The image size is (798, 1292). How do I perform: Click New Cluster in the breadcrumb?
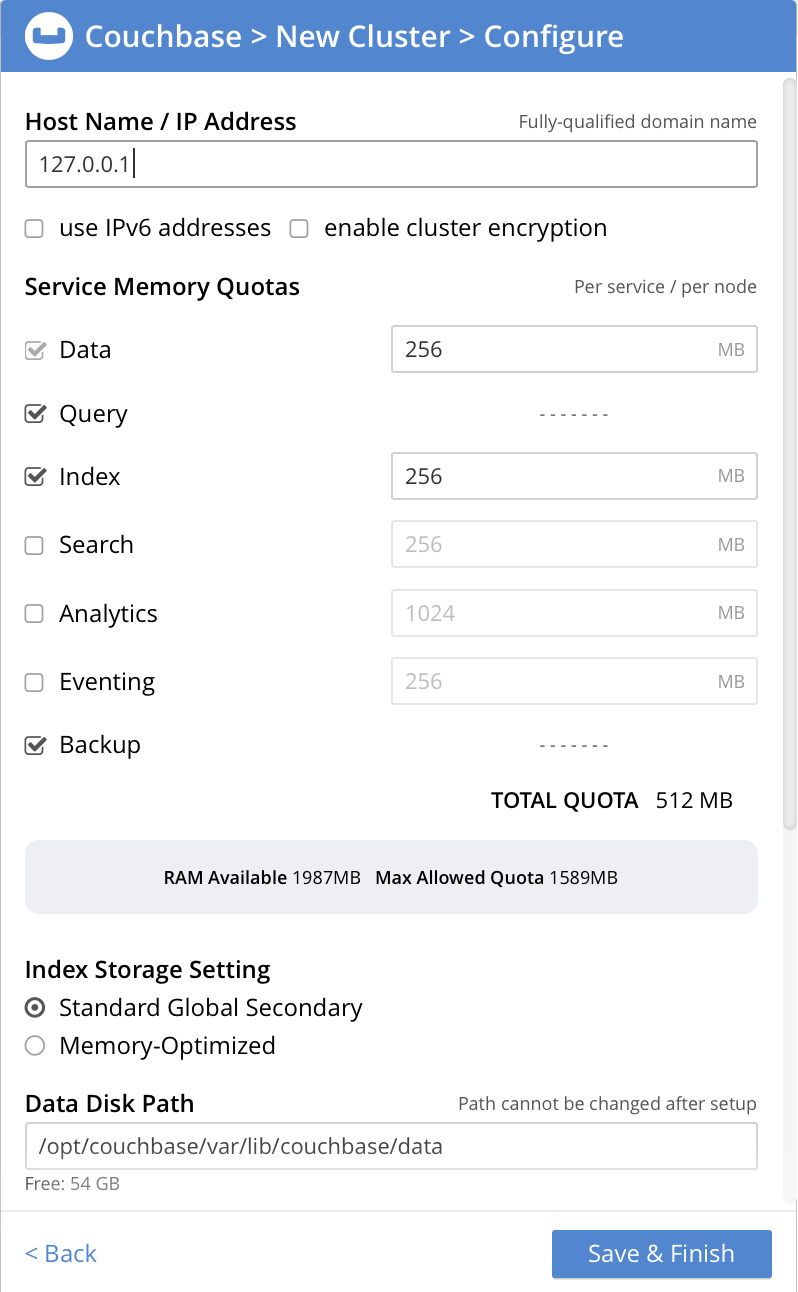click(x=362, y=36)
